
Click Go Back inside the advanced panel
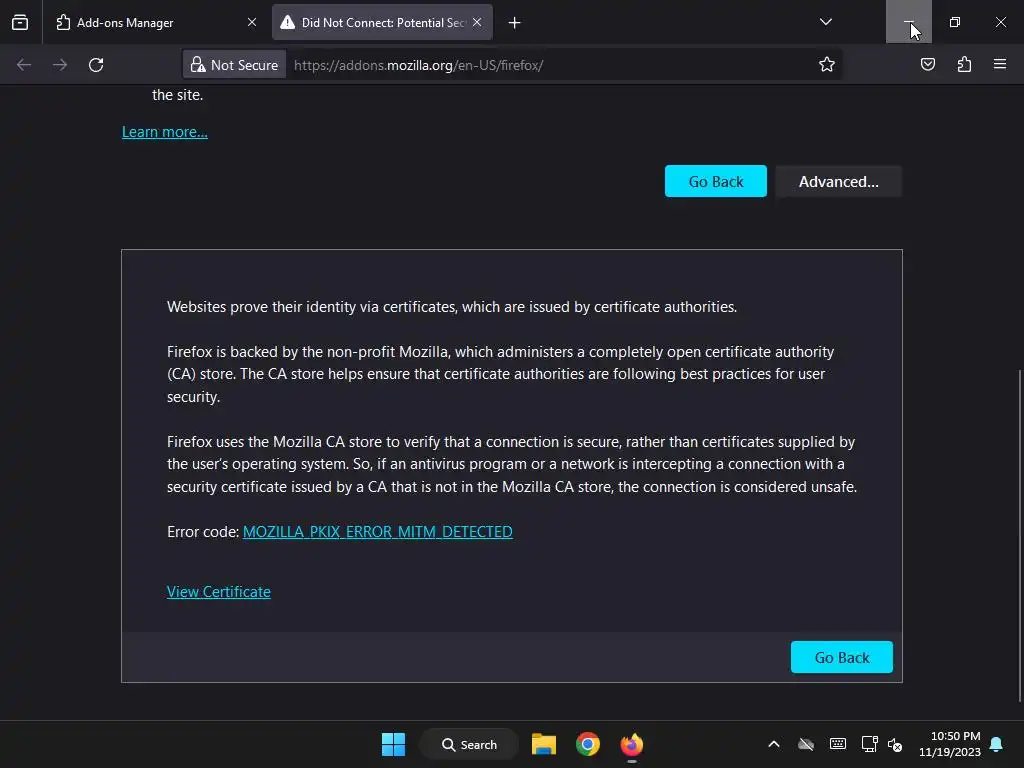click(x=841, y=657)
